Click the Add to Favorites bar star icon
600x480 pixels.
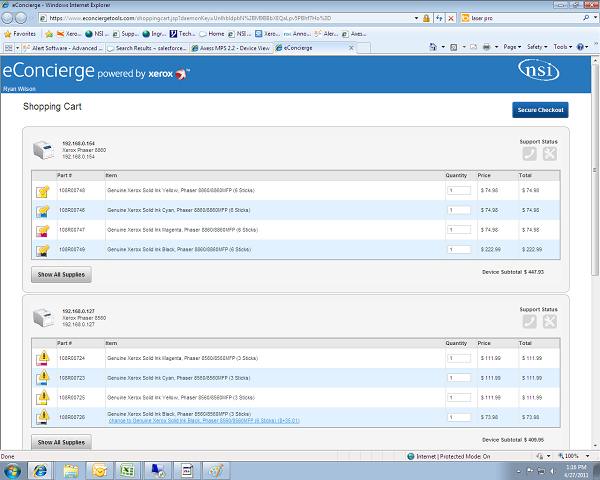[x=49, y=34]
